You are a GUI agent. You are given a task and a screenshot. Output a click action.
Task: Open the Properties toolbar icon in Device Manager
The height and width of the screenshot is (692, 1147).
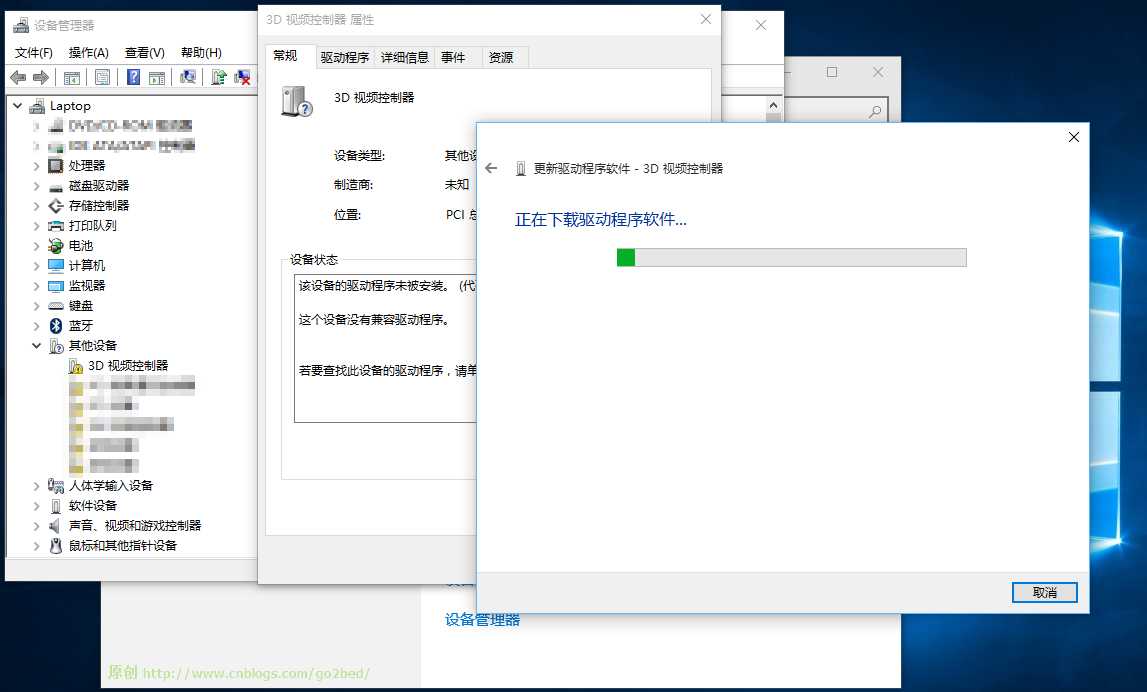[102, 77]
